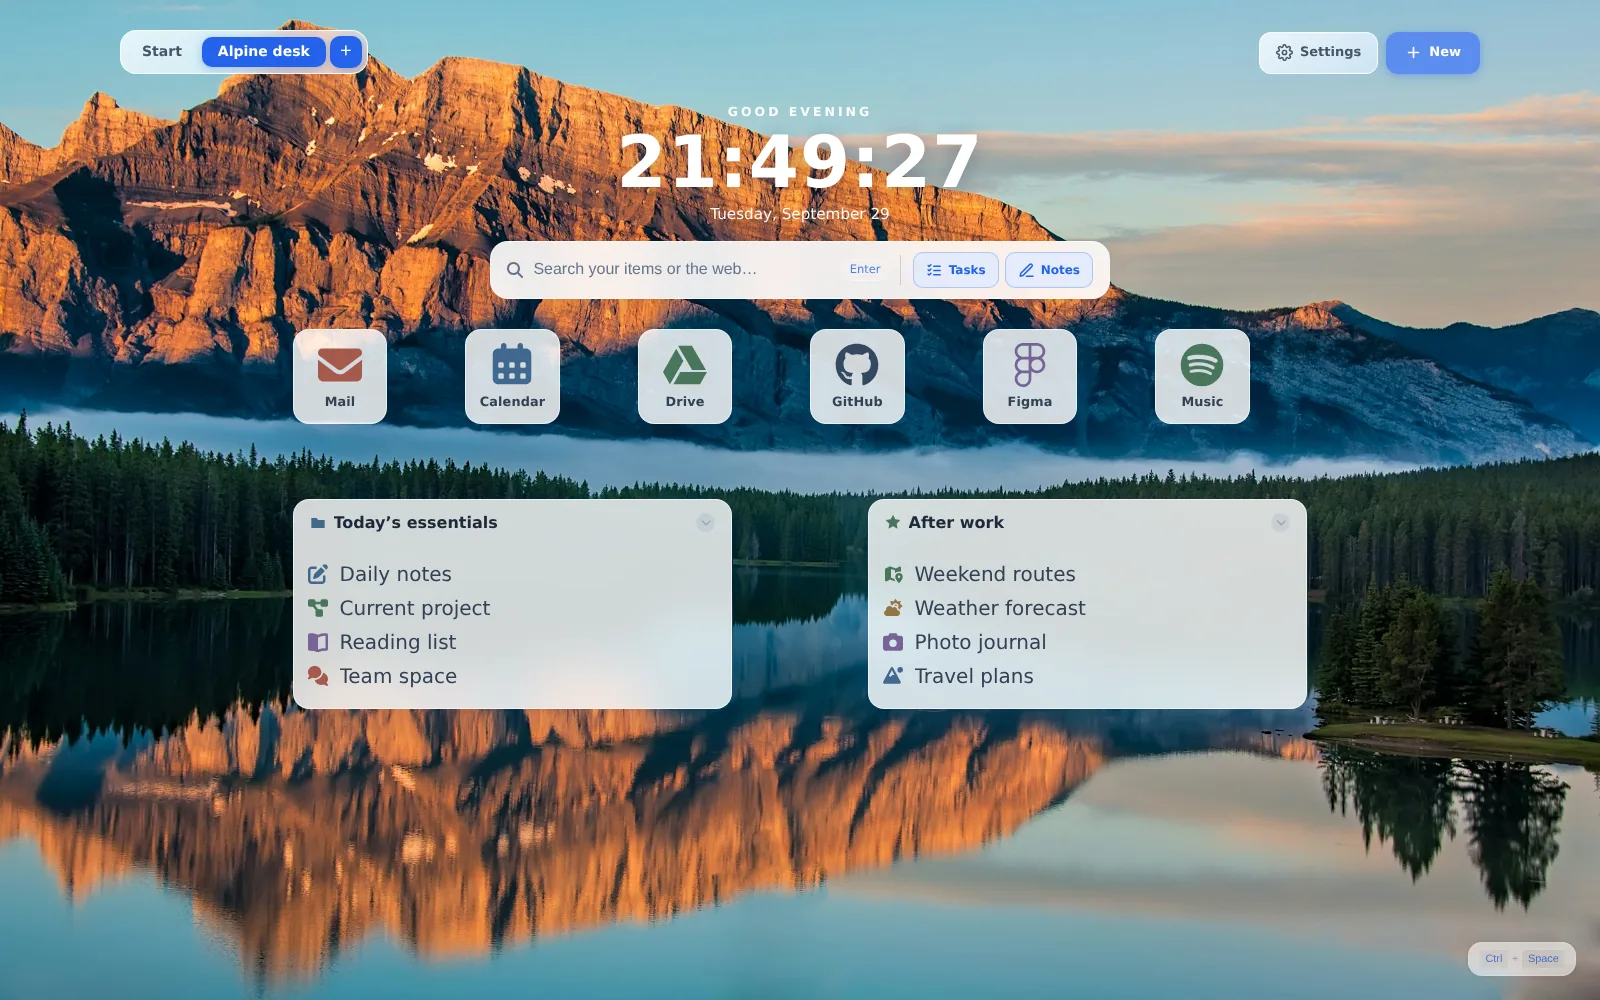Open Settings
This screenshot has height=1000, width=1600.
click(x=1318, y=52)
